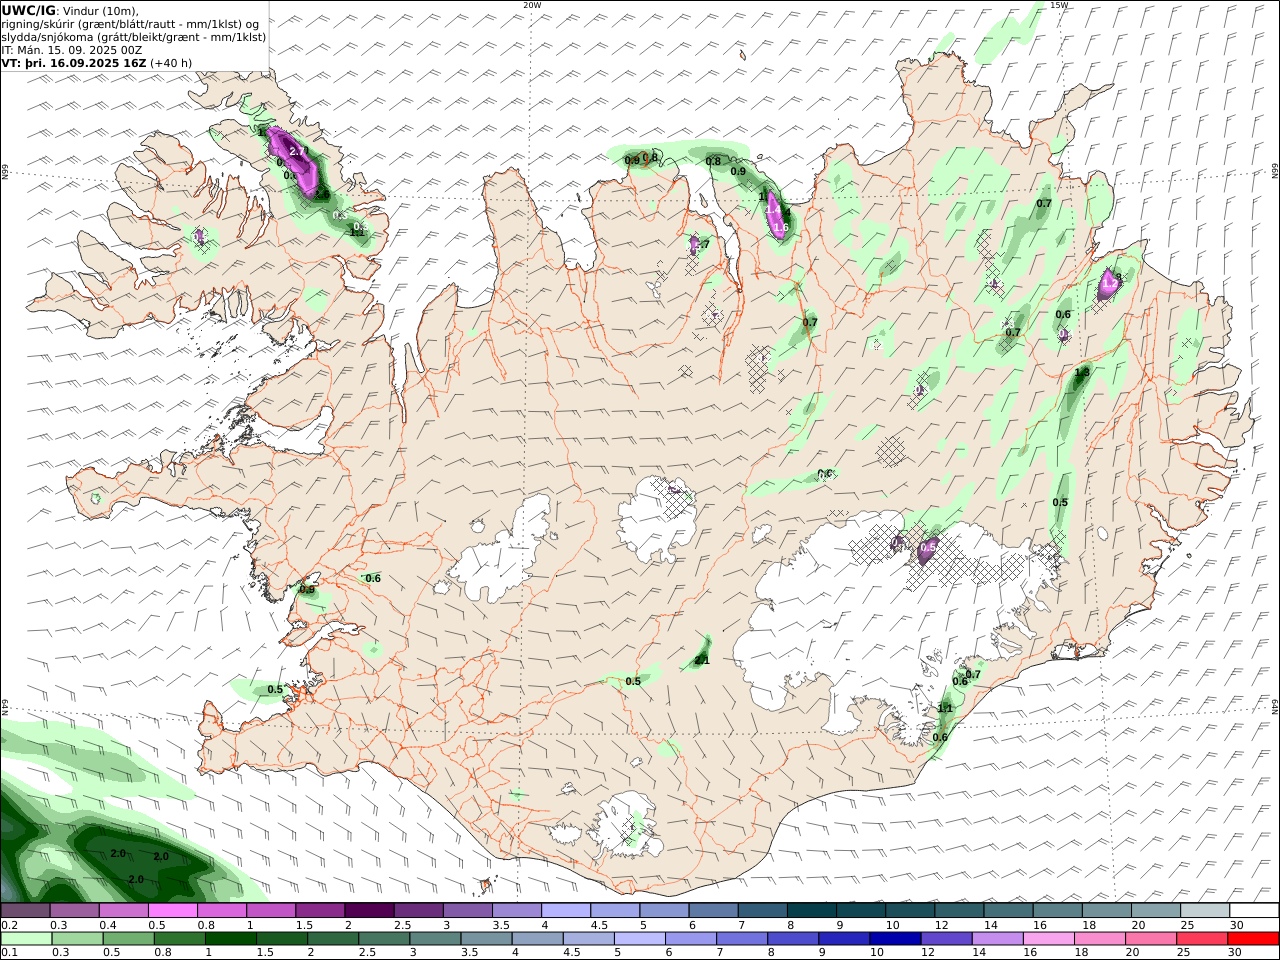1280x960 pixels.
Task: Click the palest green 0.1 swatch in lower legend
Action: pos(26,939)
